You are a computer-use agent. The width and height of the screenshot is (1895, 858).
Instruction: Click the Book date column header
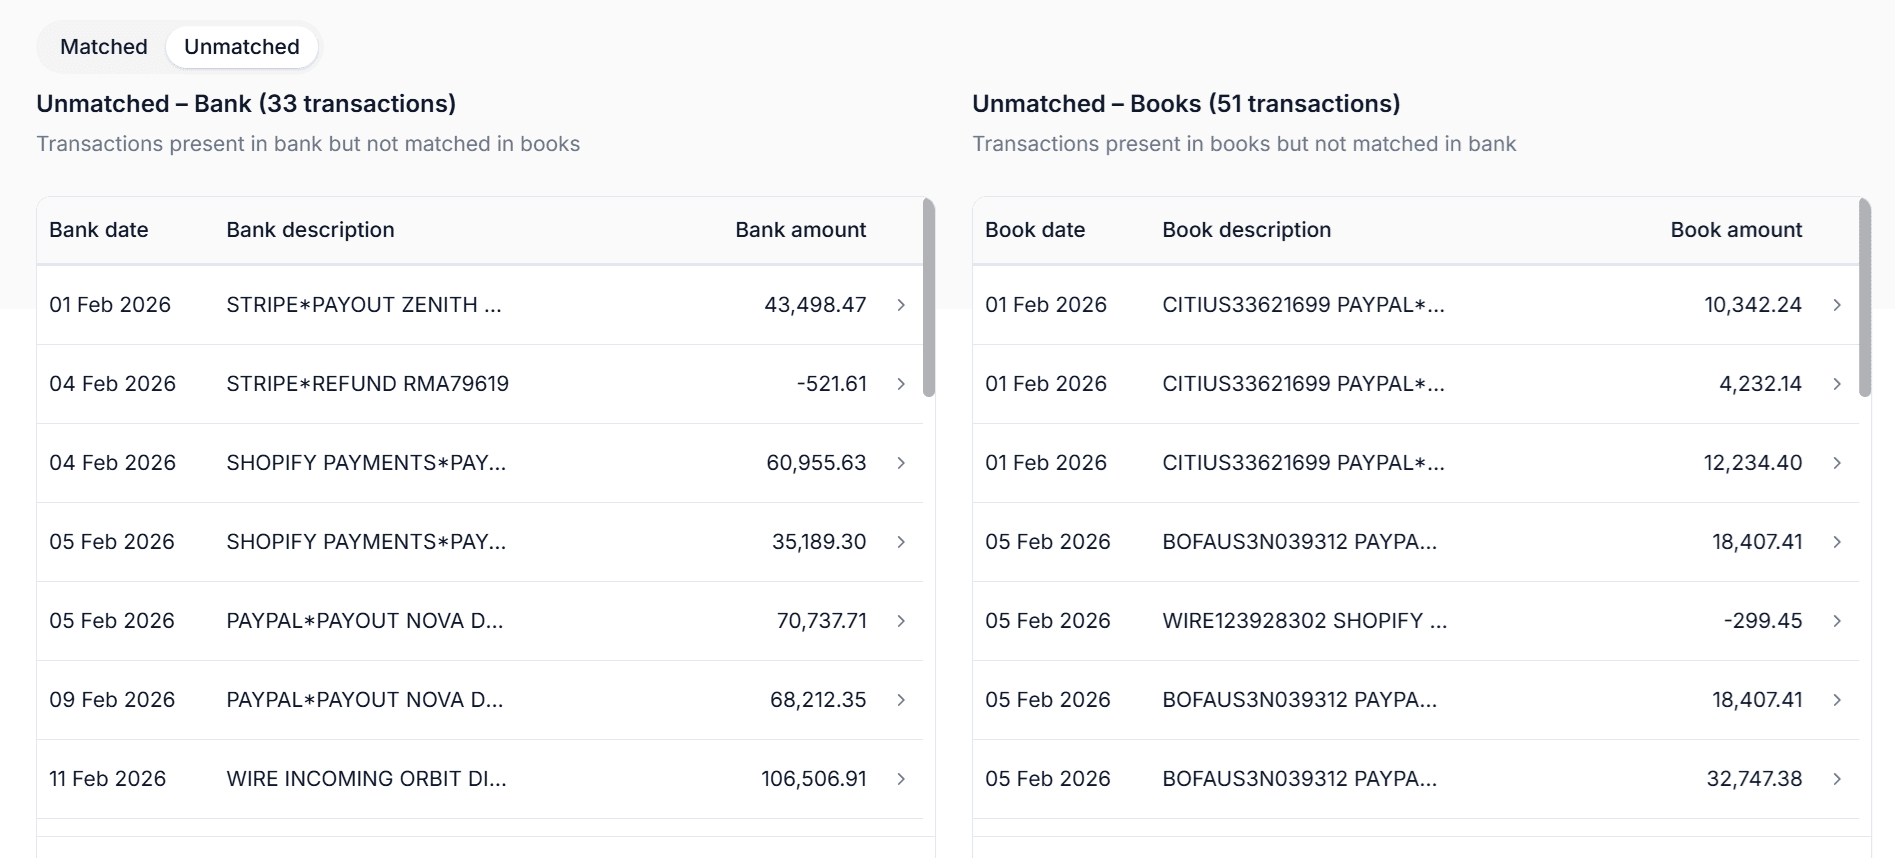point(1035,230)
